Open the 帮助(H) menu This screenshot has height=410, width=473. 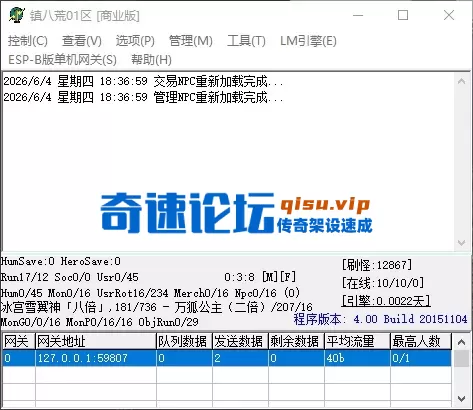pyautogui.click(x=151, y=60)
